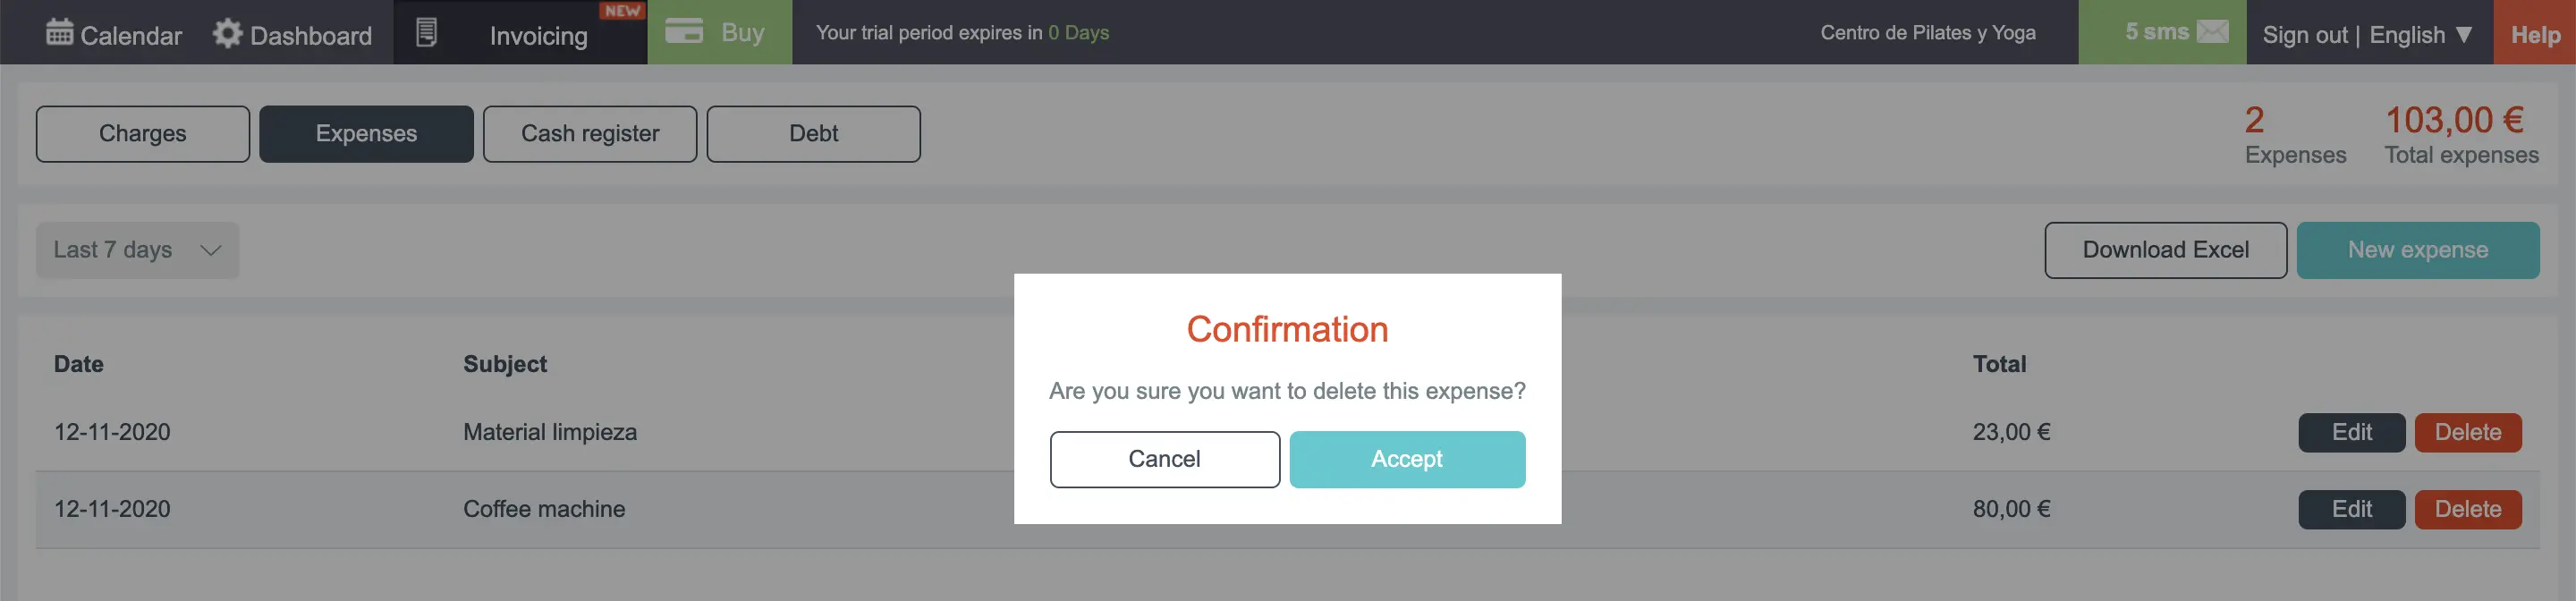Click Download Excel button

[2166, 250]
